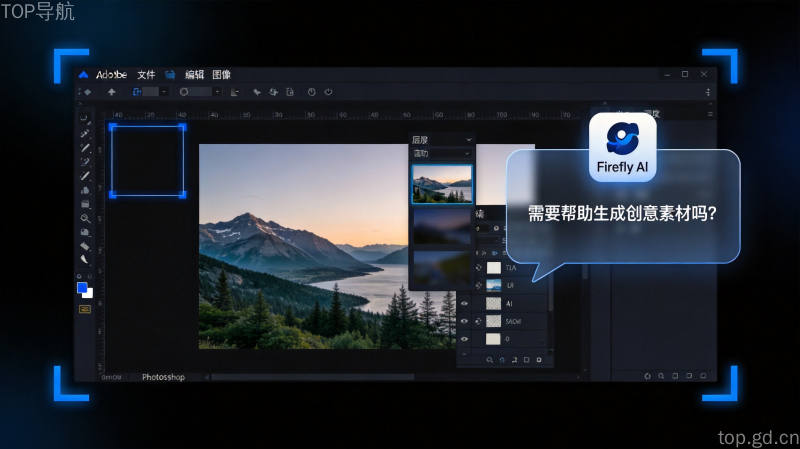The height and width of the screenshot is (449, 800).
Task: Click the align icon in the options bar
Action: [235, 92]
